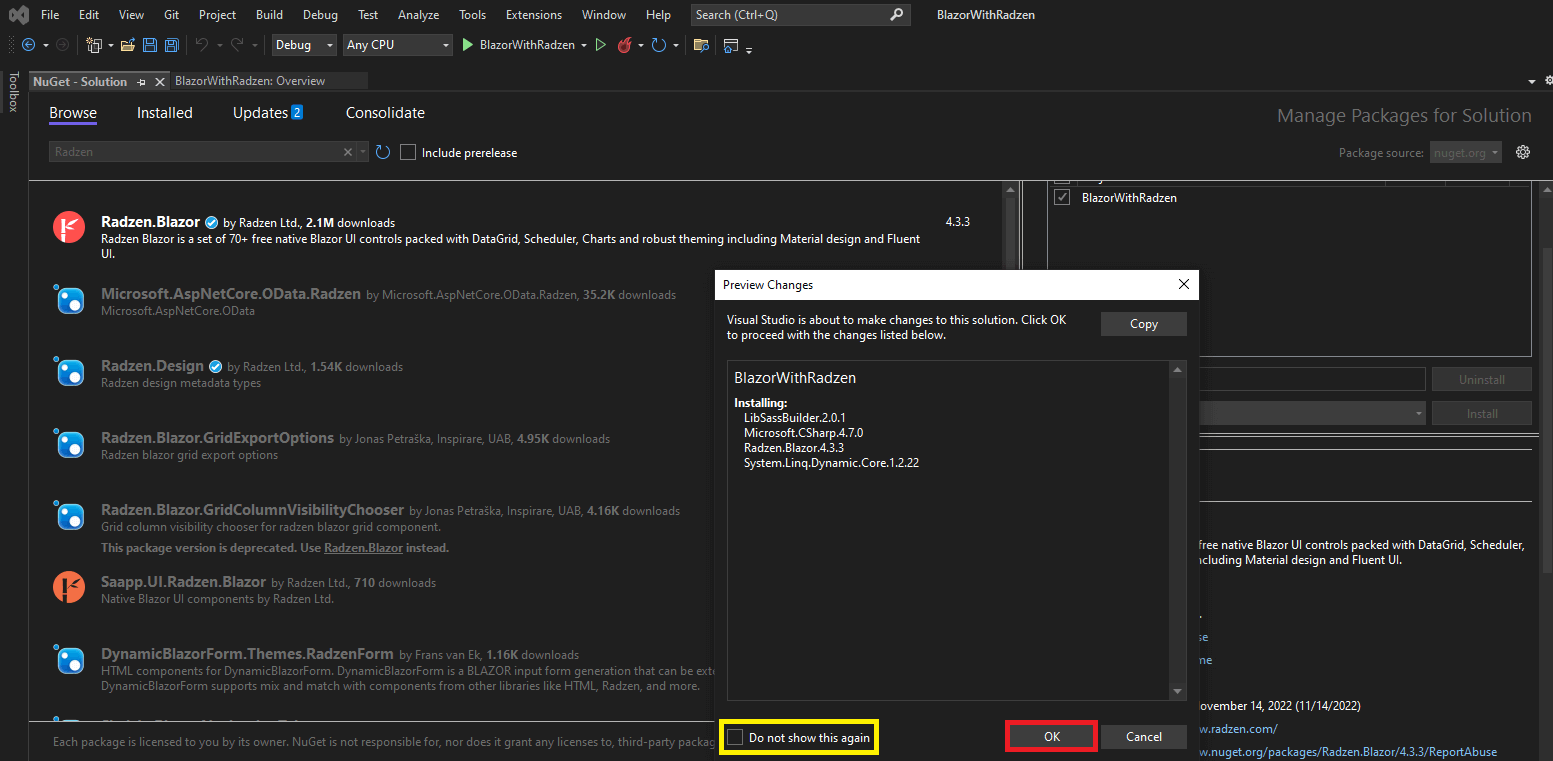Clear the Radzen search box with the X

pyautogui.click(x=348, y=151)
